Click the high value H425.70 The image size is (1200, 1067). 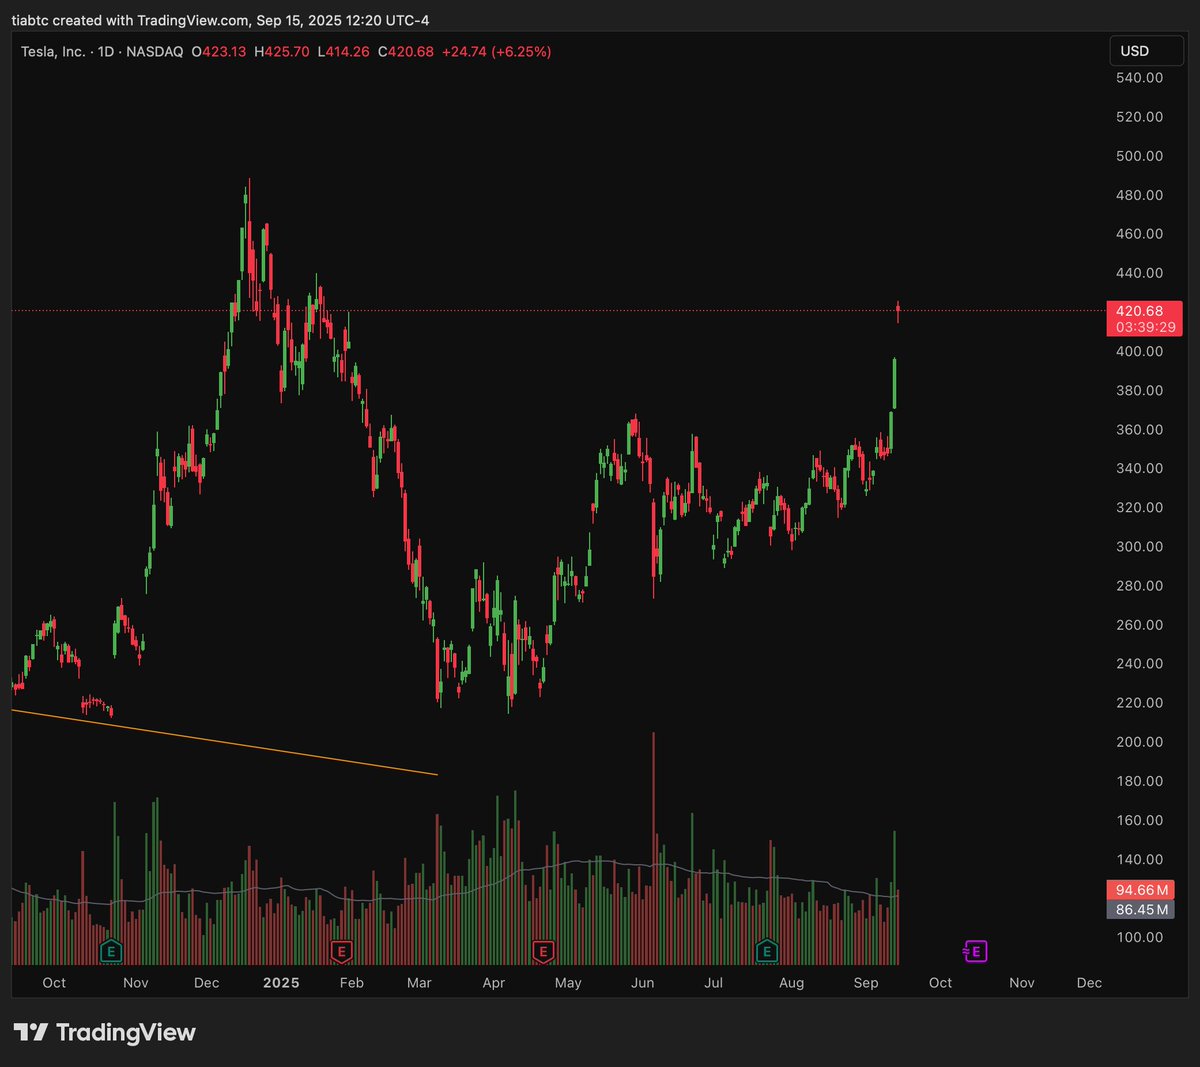coord(282,51)
